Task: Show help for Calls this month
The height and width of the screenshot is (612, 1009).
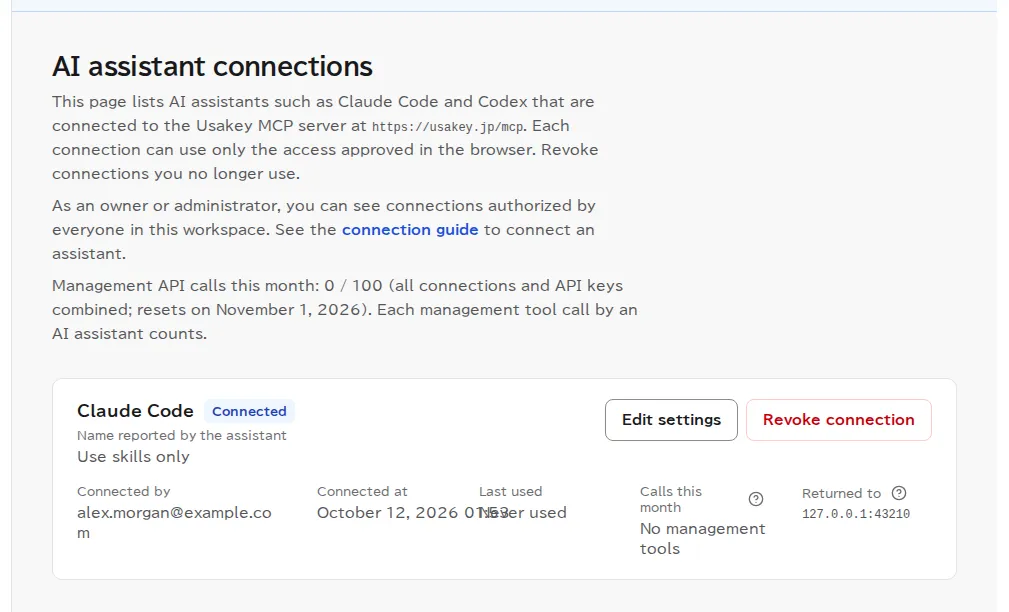Action: (755, 499)
